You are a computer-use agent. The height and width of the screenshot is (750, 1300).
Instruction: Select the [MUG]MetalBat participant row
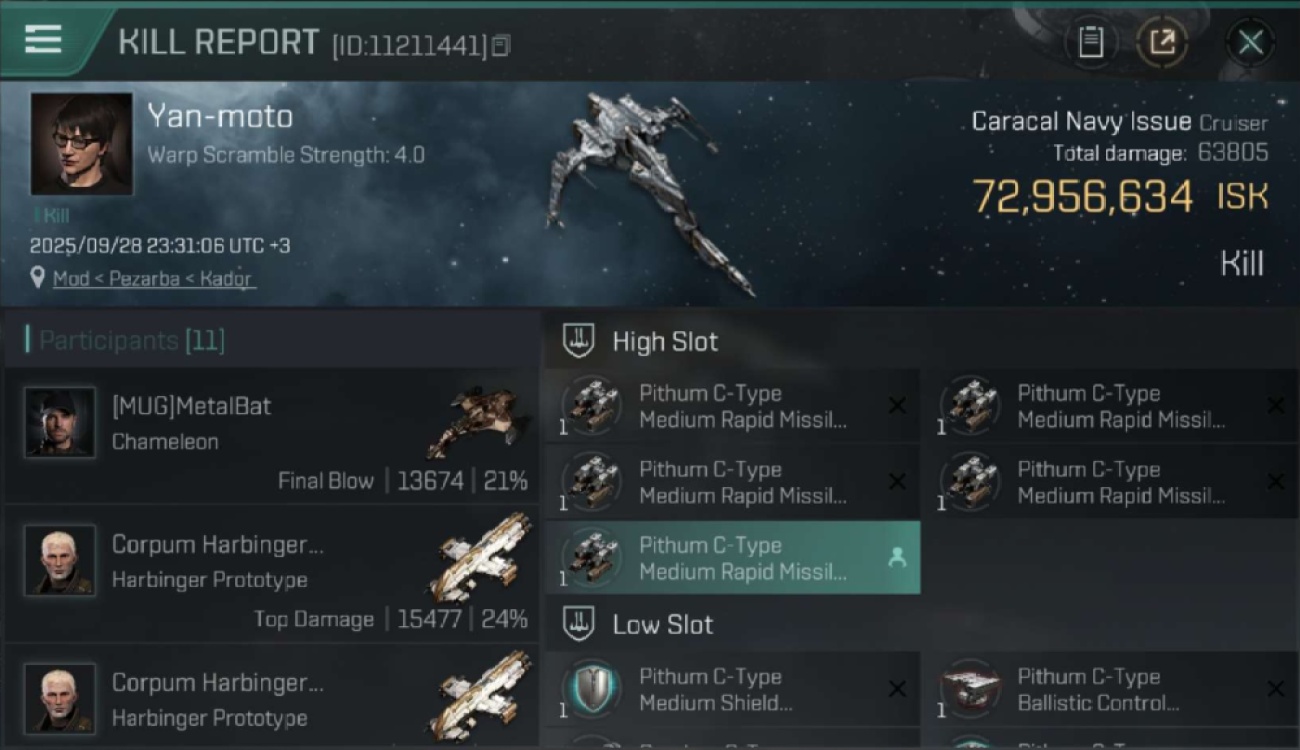coord(270,436)
